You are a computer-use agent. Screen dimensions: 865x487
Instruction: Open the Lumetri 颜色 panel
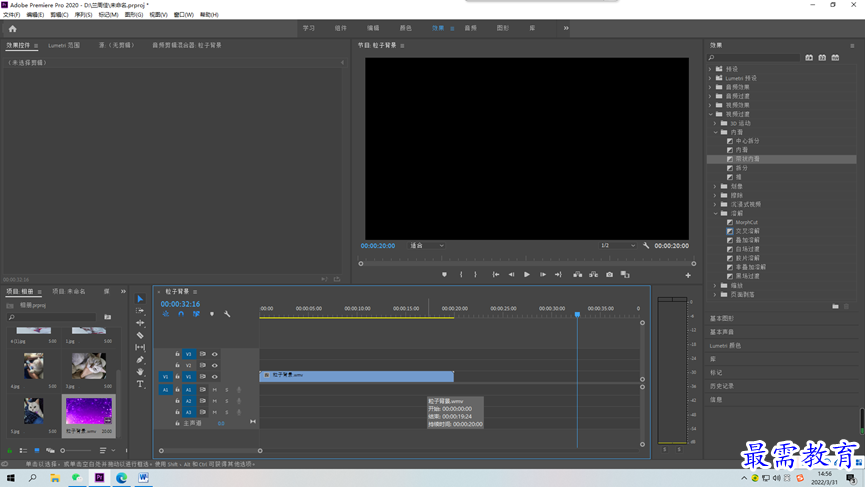[x=725, y=346]
